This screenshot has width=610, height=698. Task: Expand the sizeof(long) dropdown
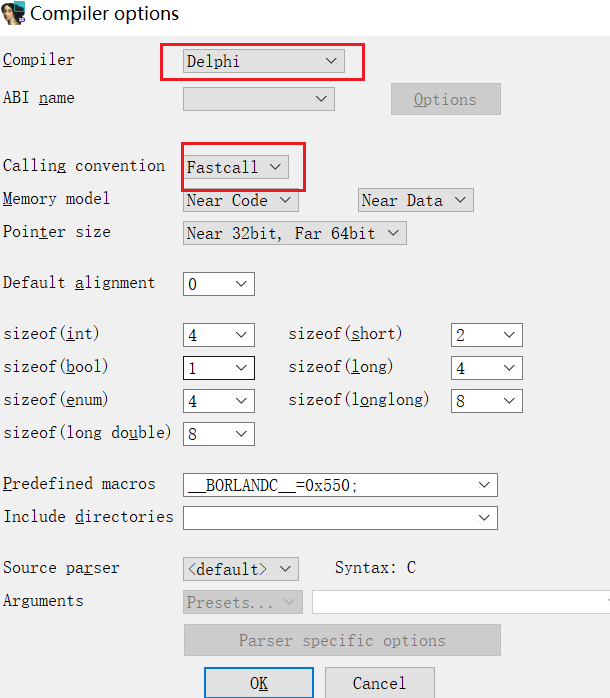point(486,368)
